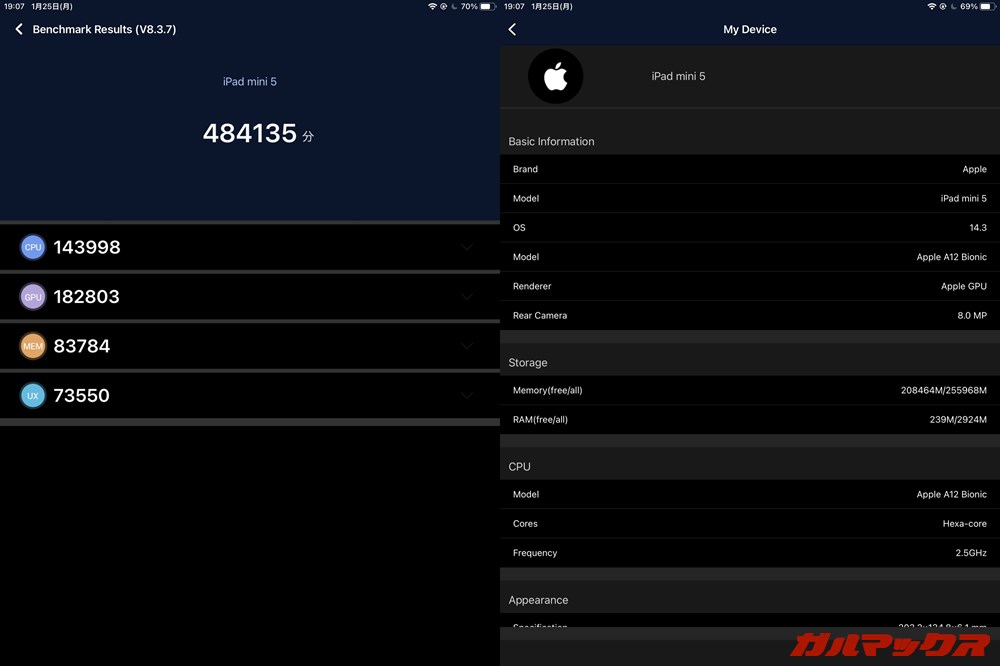Select the My Device page title
This screenshot has width=1000, height=666.
pos(750,29)
